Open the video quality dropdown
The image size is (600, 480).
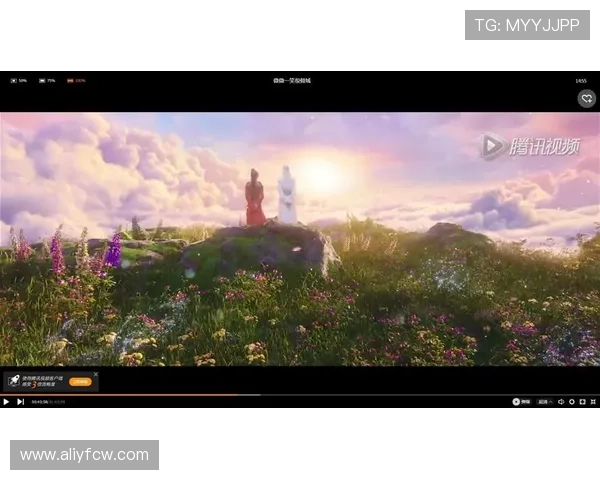click(544, 402)
